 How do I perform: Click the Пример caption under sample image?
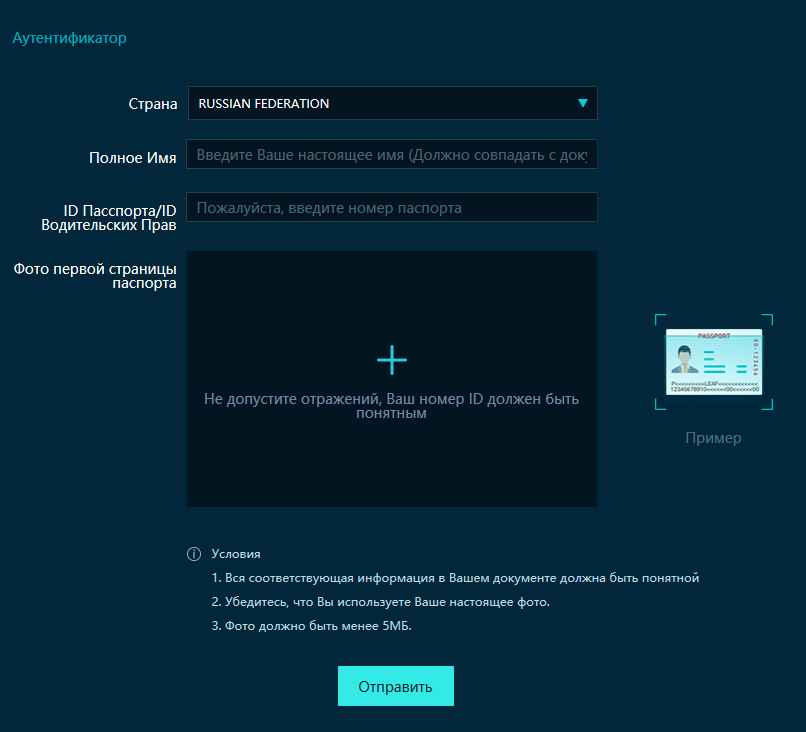click(713, 438)
